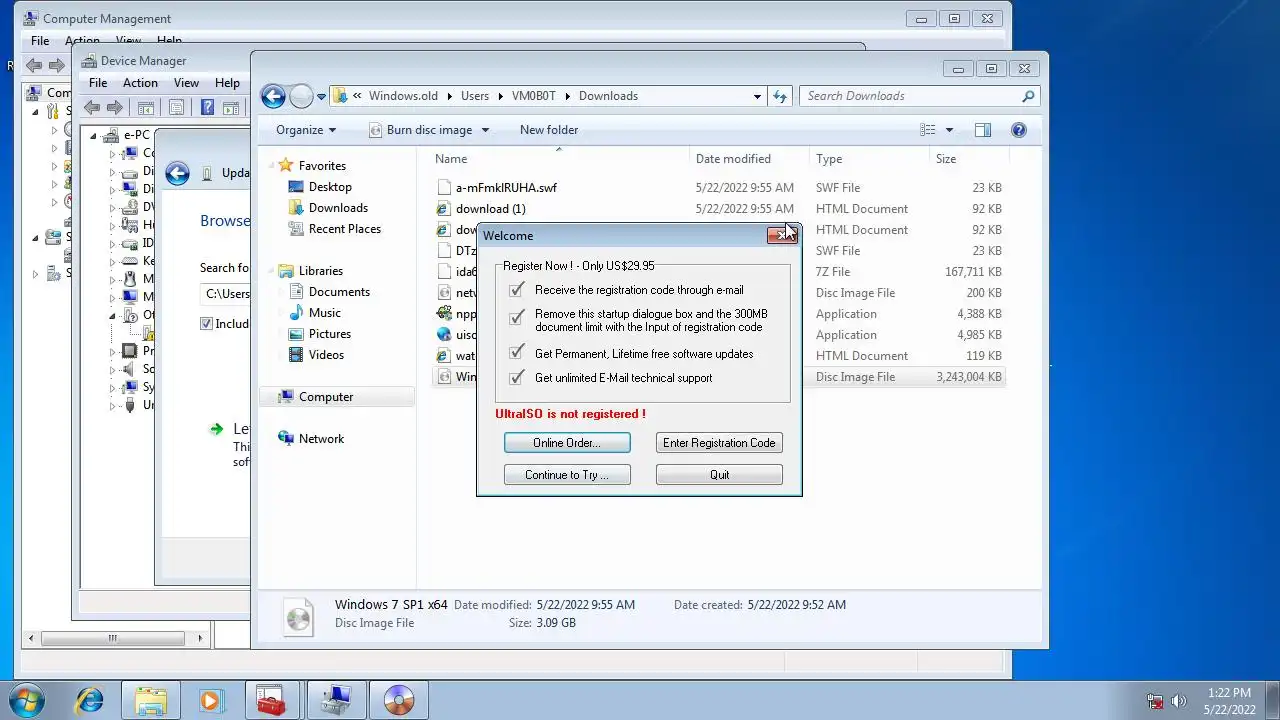
Task: Open the File menu in Computer Management
Action: click(40, 41)
